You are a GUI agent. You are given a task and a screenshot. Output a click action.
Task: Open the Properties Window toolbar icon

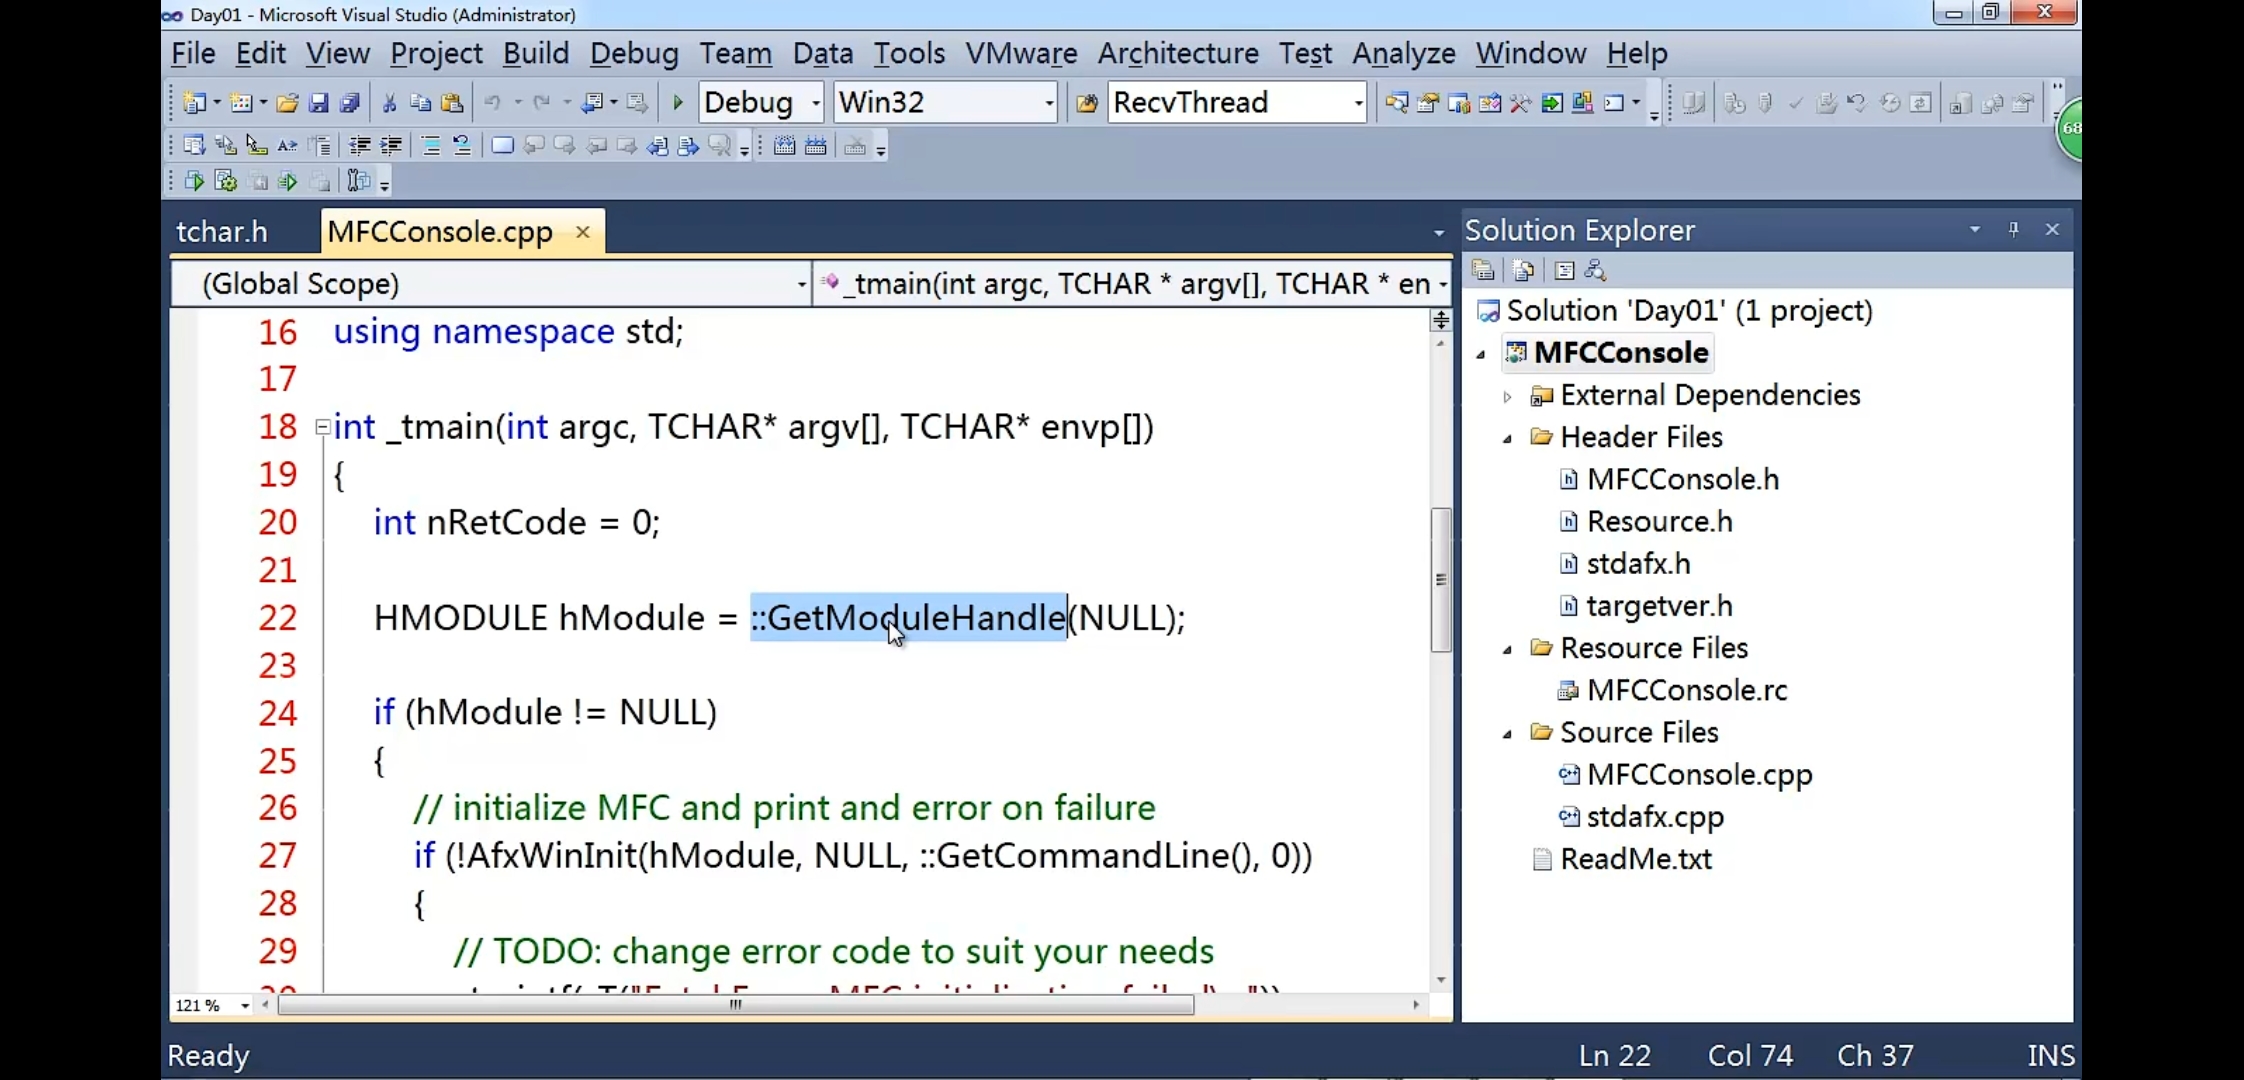[x=1428, y=103]
